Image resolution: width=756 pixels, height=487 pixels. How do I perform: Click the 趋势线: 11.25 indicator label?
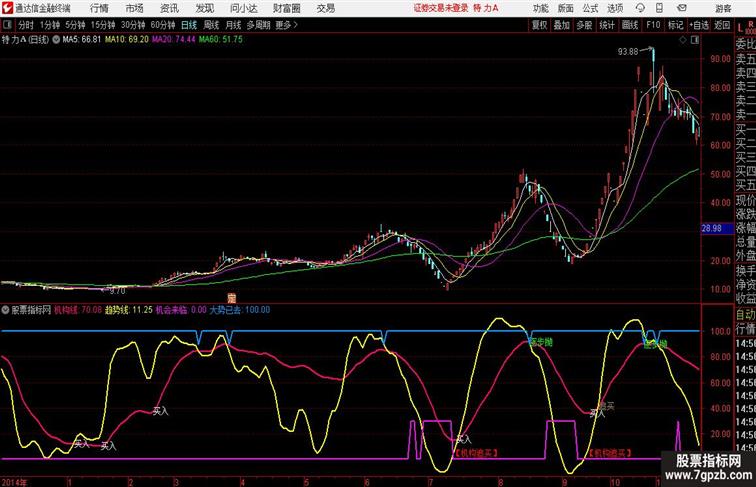tap(129, 310)
